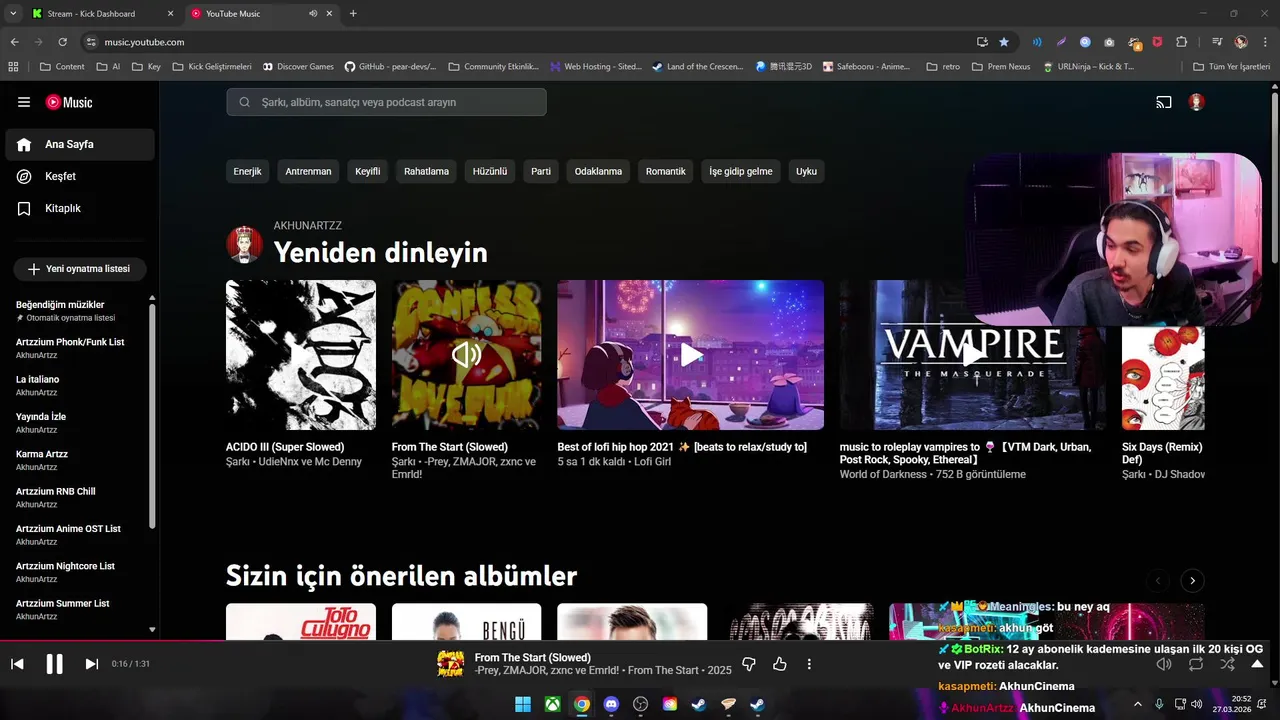Reload the current page

click(x=62, y=42)
